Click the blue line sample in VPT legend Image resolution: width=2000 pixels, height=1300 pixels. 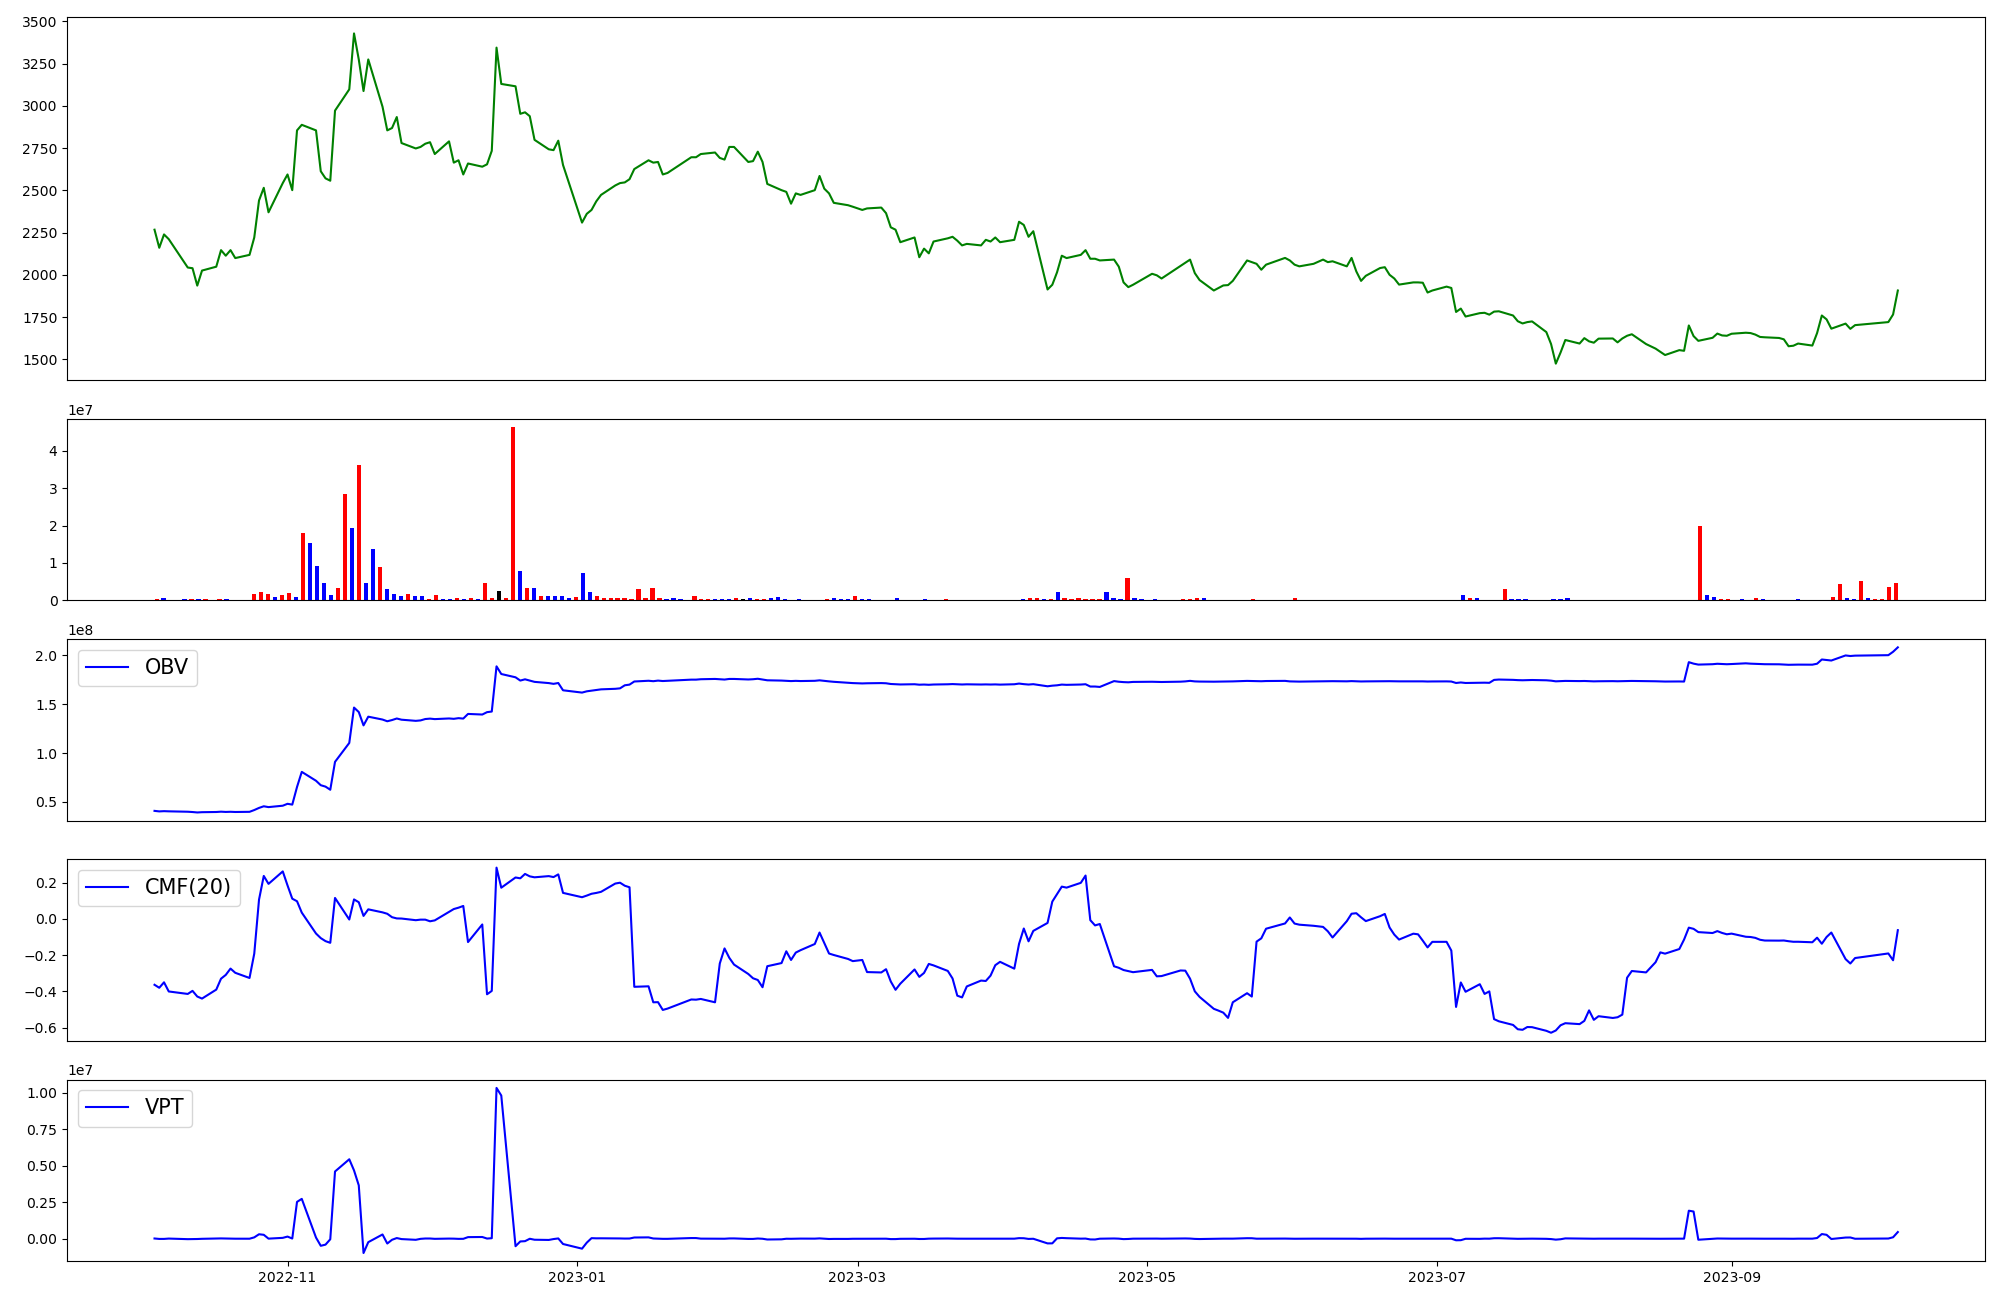[108, 1107]
